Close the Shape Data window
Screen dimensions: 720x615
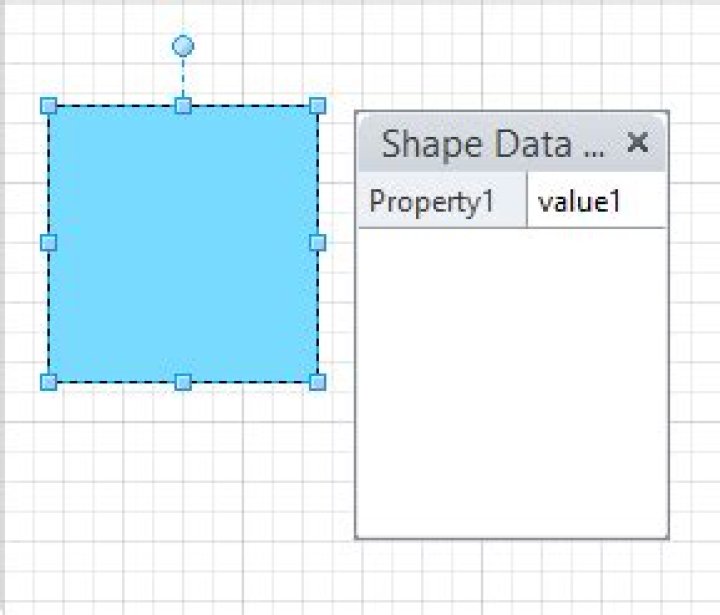[x=638, y=142]
